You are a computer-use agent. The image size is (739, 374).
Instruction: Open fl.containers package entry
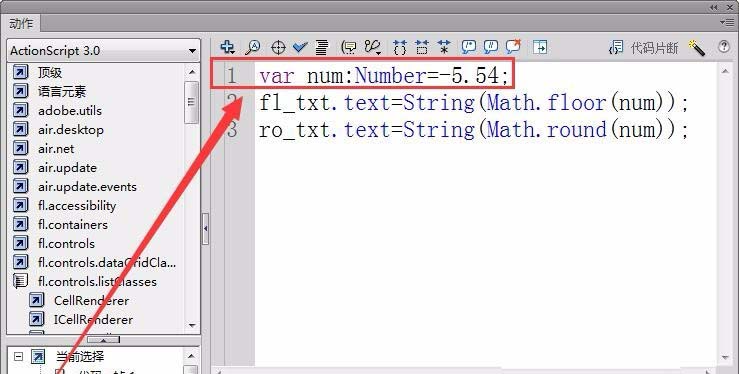pyautogui.click(x=73, y=225)
